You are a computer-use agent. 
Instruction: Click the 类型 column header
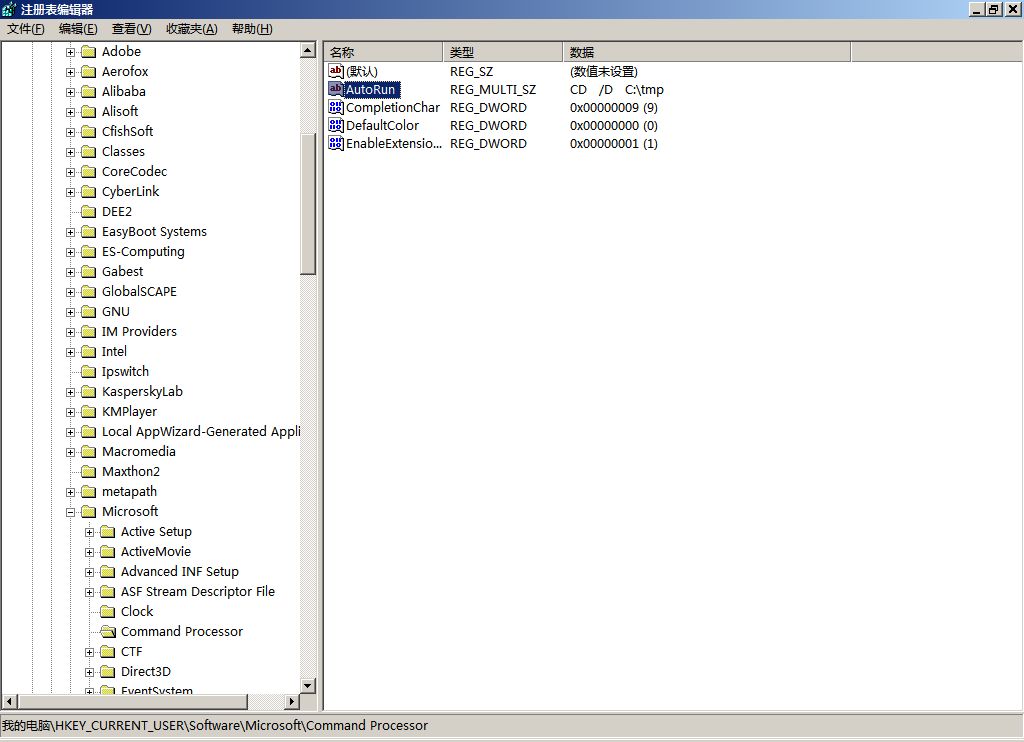pos(502,52)
